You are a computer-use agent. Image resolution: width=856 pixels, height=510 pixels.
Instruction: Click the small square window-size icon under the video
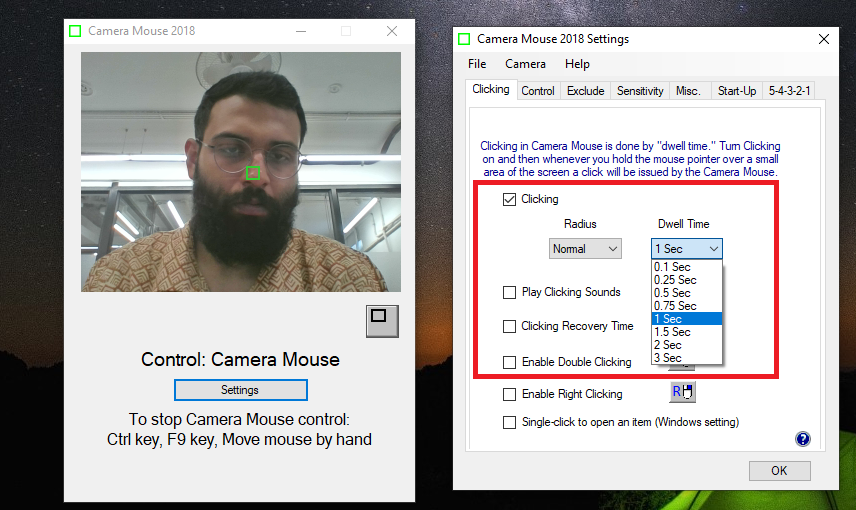(382, 321)
